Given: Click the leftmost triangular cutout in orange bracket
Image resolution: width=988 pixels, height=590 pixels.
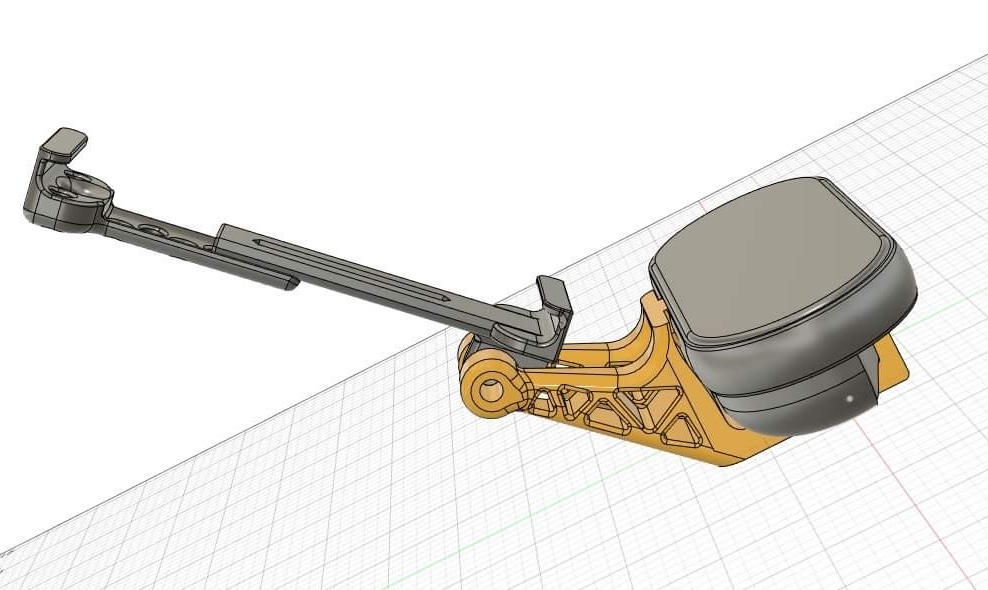Looking at the screenshot, I should pyautogui.click(x=547, y=402).
